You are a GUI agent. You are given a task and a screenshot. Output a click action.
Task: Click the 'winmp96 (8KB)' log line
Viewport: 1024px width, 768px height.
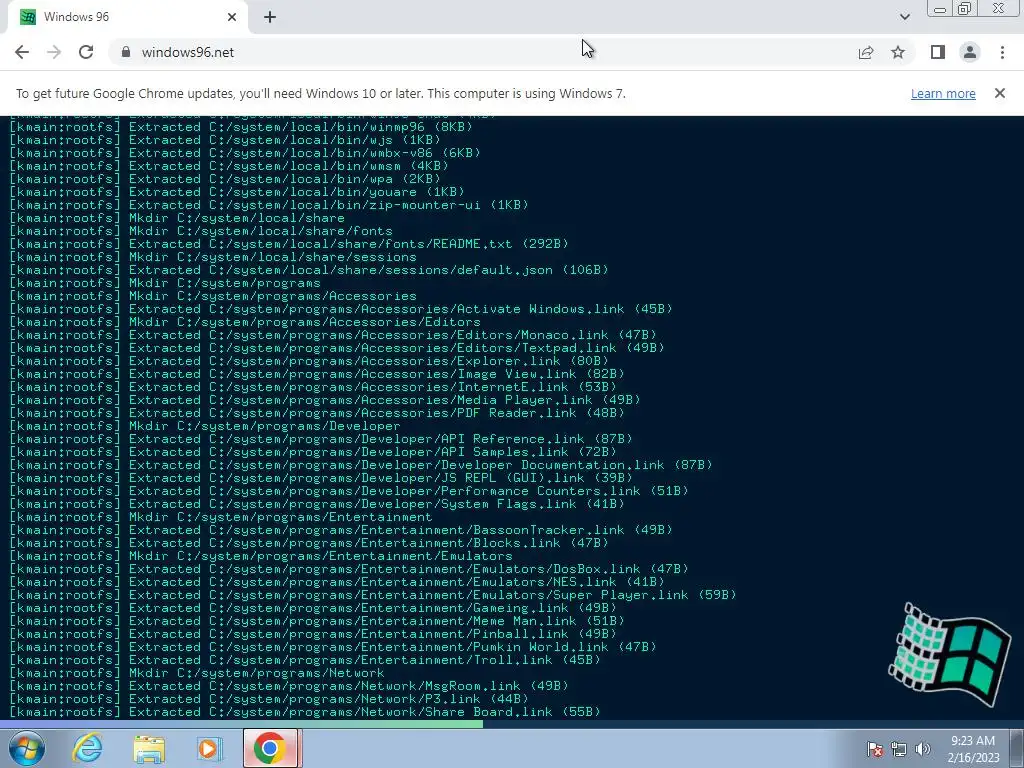click(x=241, y=127)
